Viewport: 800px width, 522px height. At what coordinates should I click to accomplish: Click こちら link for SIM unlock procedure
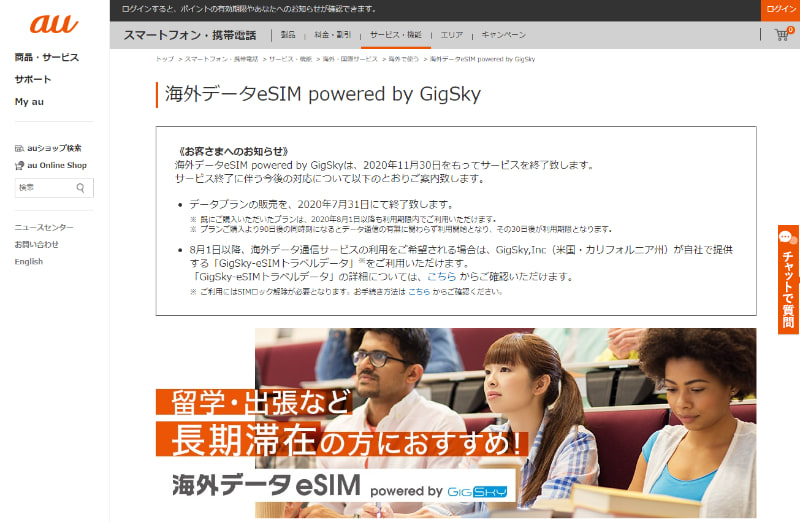point(419,292)
